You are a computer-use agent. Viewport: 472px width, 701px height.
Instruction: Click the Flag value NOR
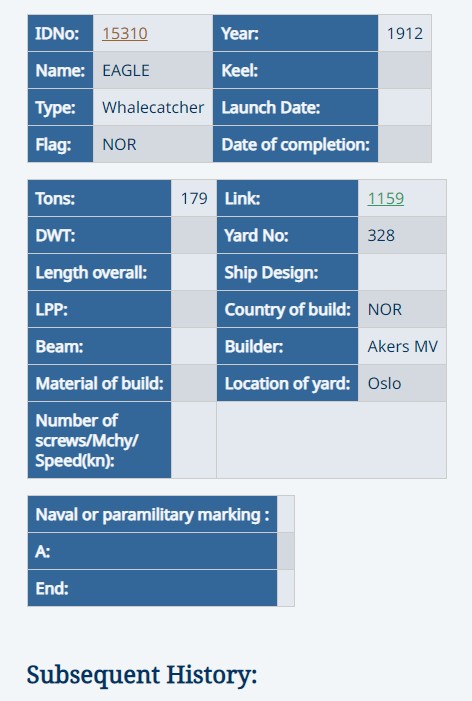(119, 145)
